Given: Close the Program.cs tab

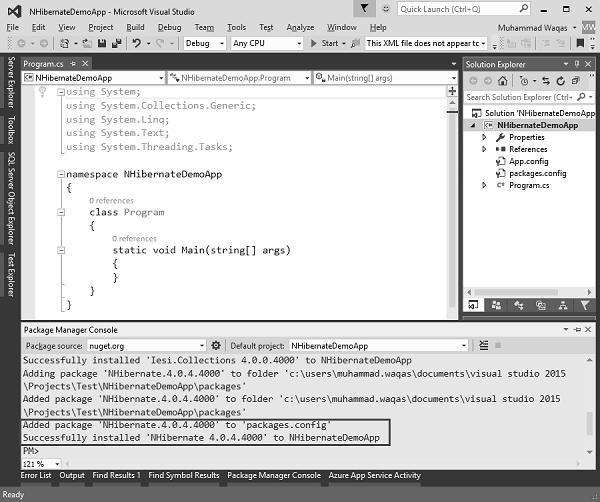Looking at the screenshot, I should (x=85, y=64).
